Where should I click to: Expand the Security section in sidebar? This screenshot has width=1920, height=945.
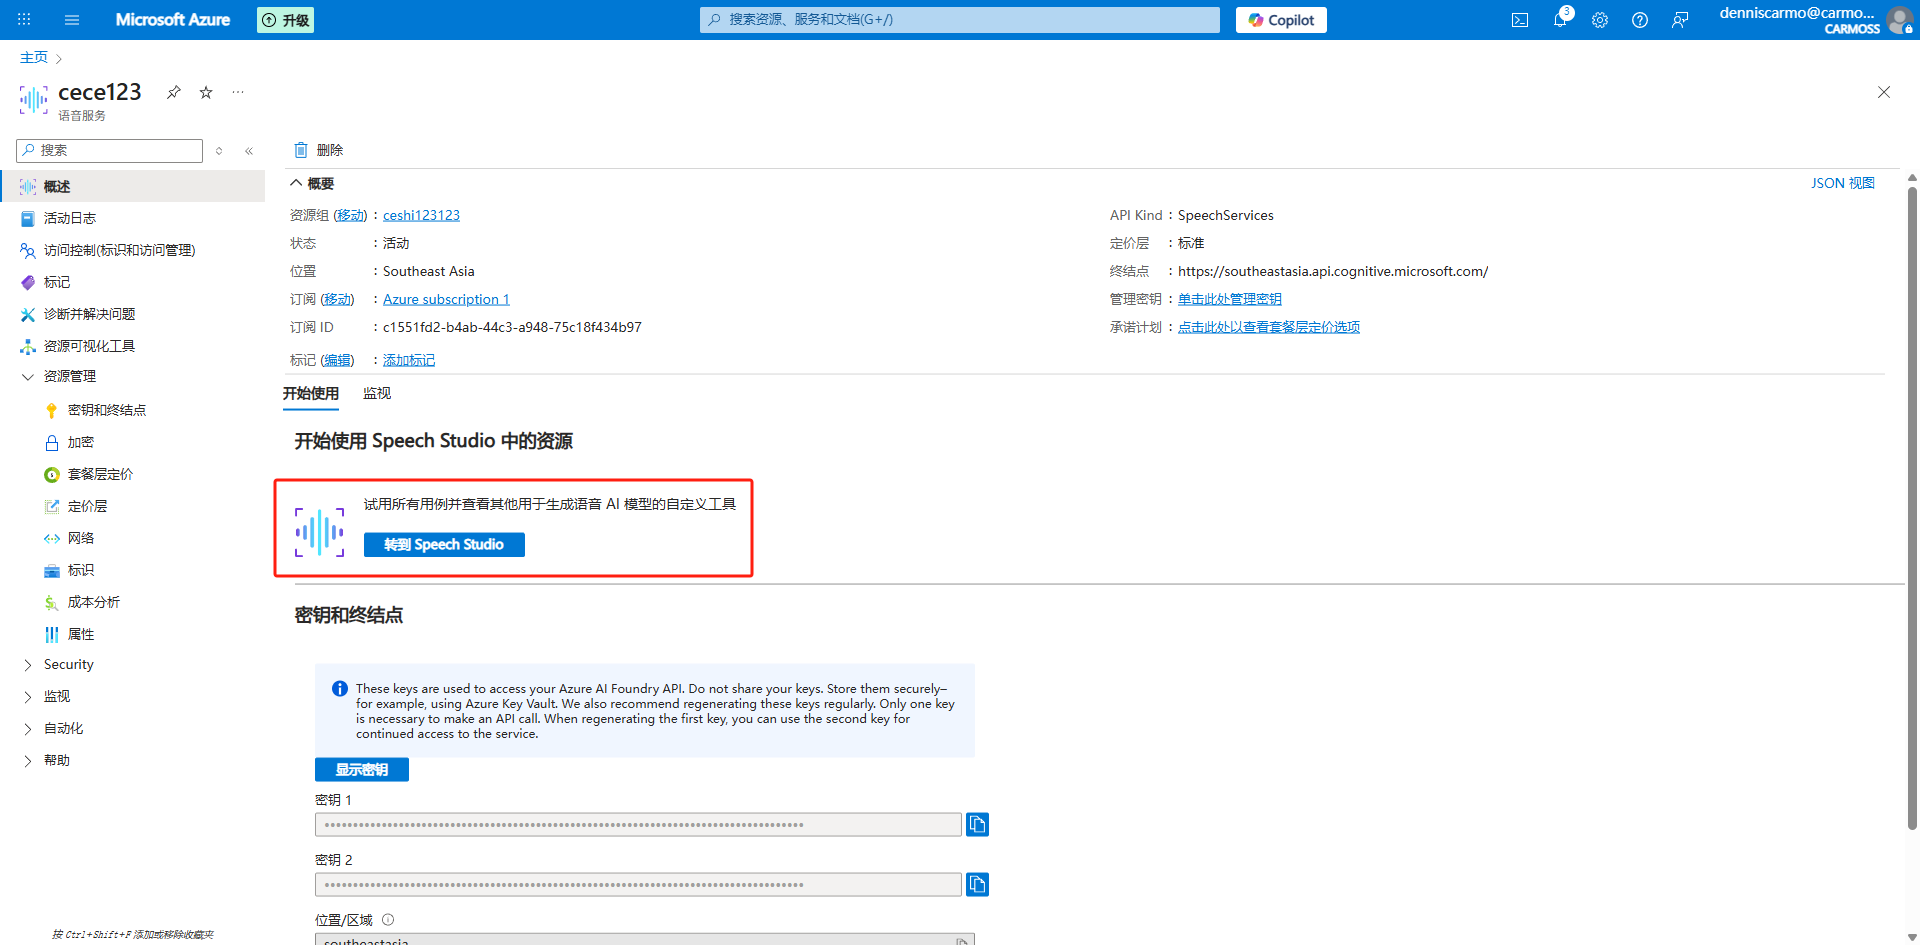pos(28,665)
